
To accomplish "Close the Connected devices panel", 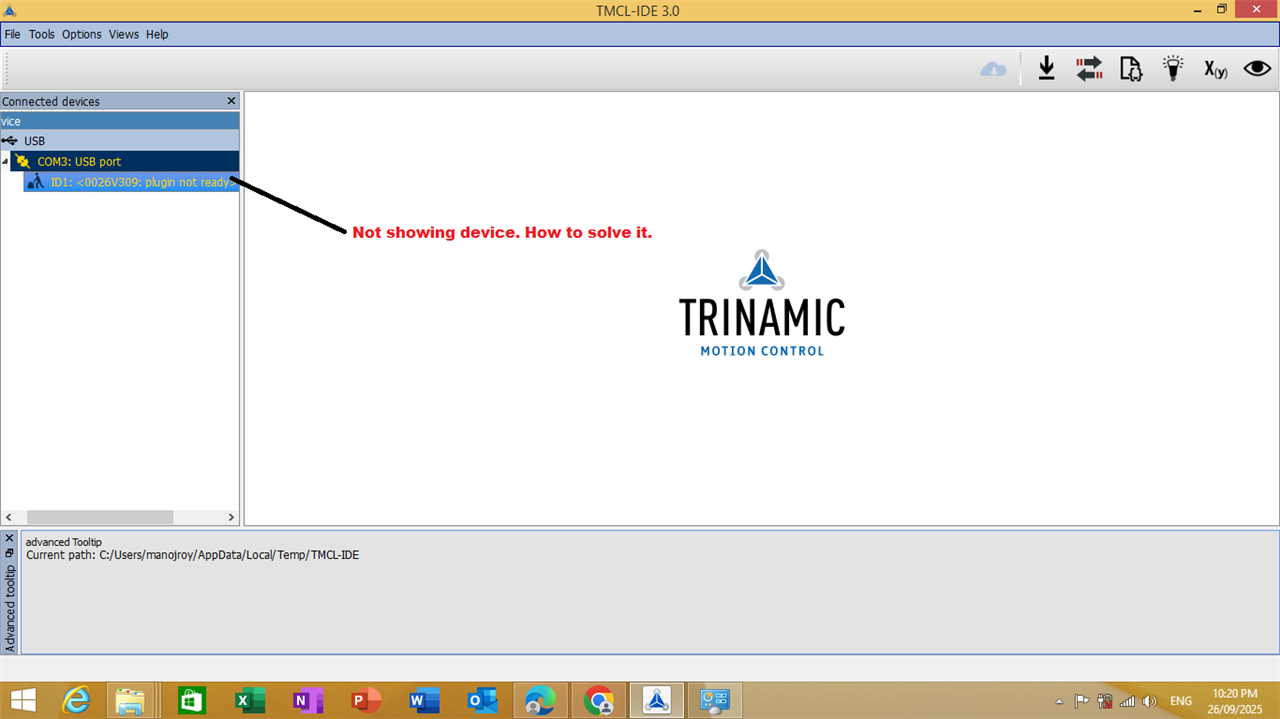I will point(232,101).
